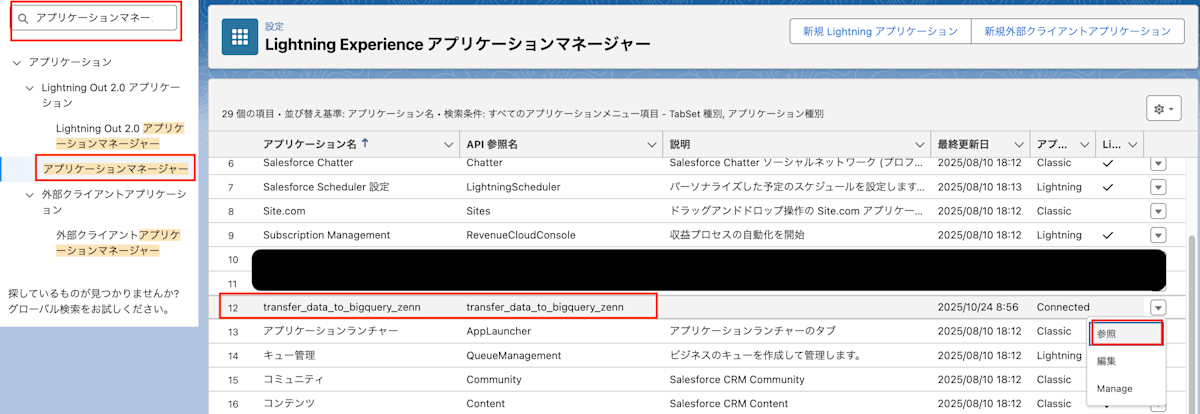Click the LightningScheduler API name cell
This screenshot has width=1200, height=414.
[513, 187]
